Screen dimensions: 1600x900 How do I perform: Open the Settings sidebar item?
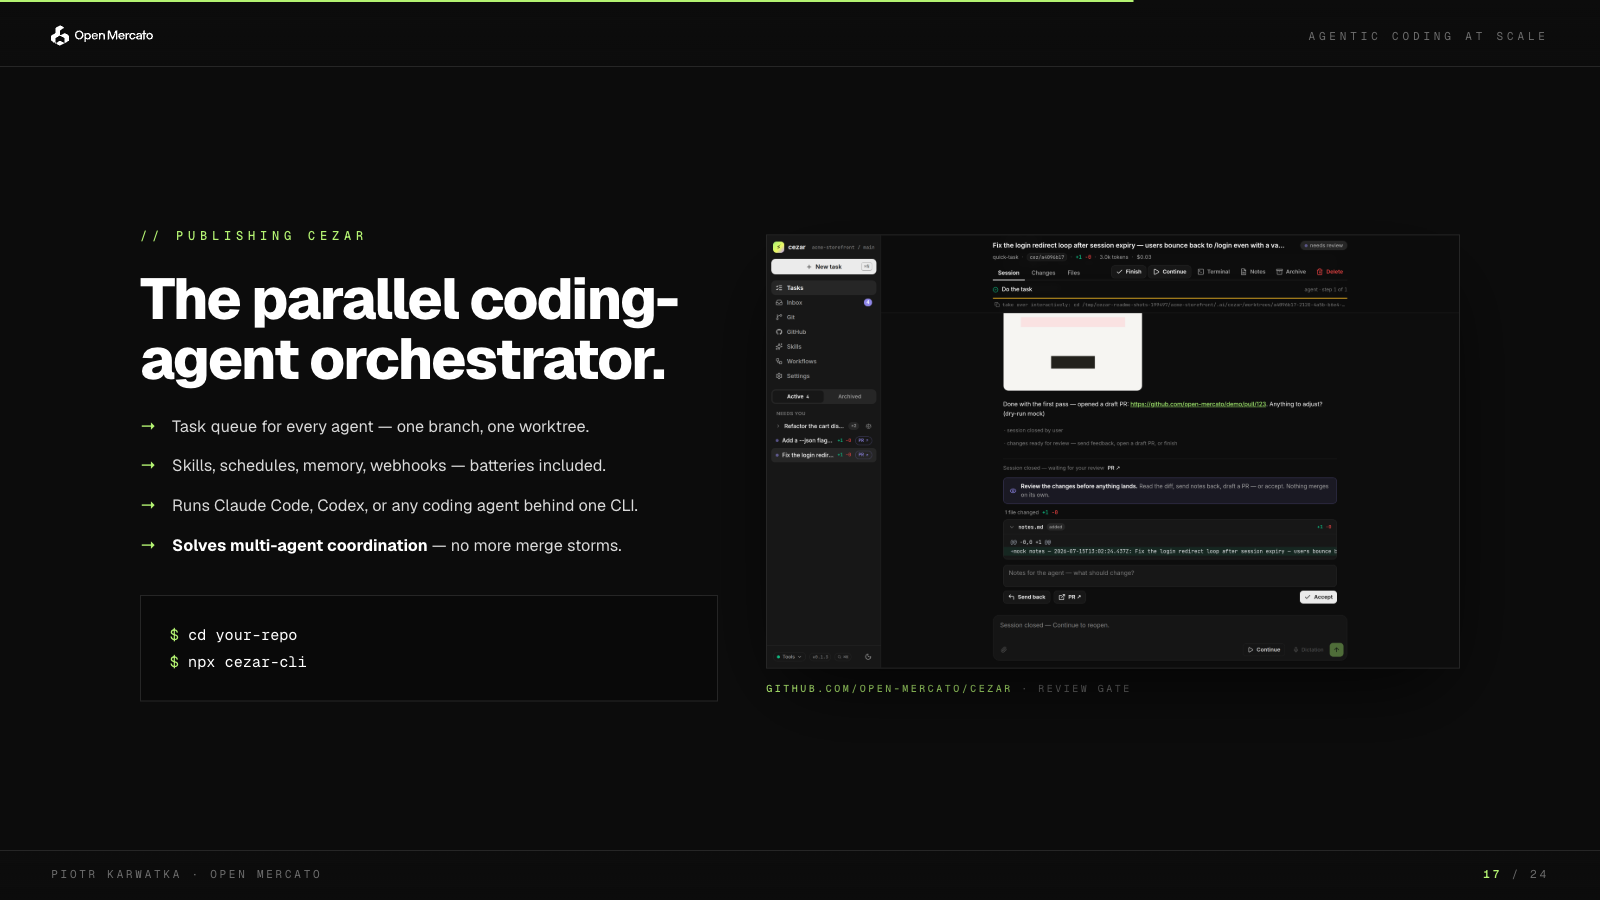point(823,376)
